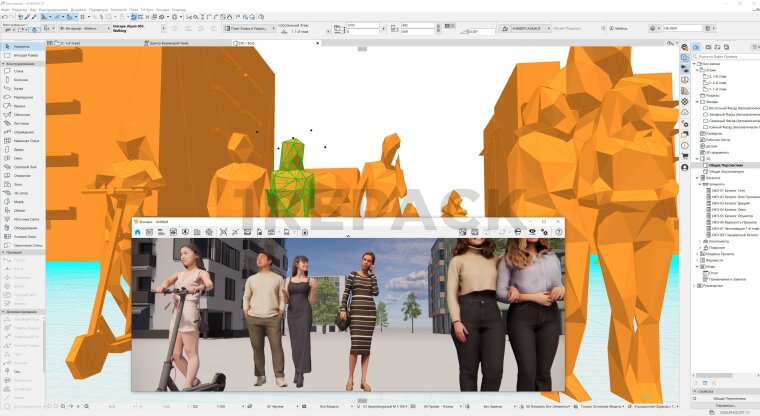Select the Колонна (Column) tool
The image size is (760, 416).
coord(21,81)
